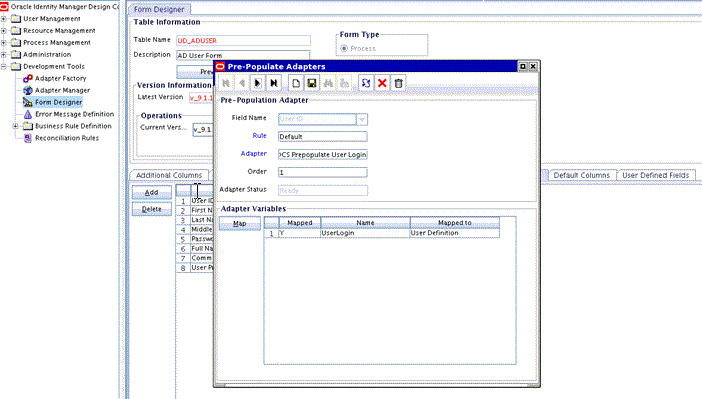
Task: Click the Oracle logo in dialog title bar
Action: (220, 67)
